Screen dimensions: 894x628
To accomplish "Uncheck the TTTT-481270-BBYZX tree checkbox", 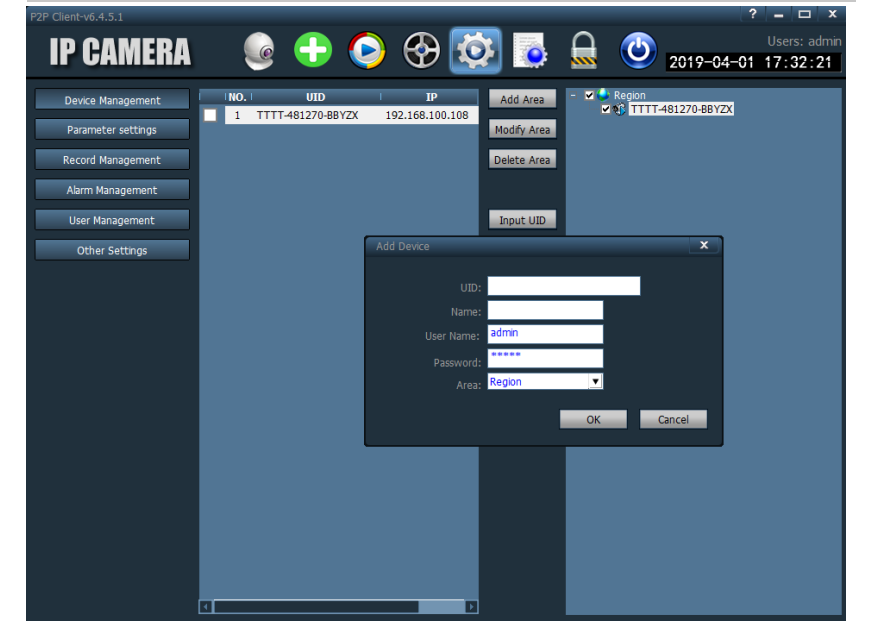I will click(606, 109).
